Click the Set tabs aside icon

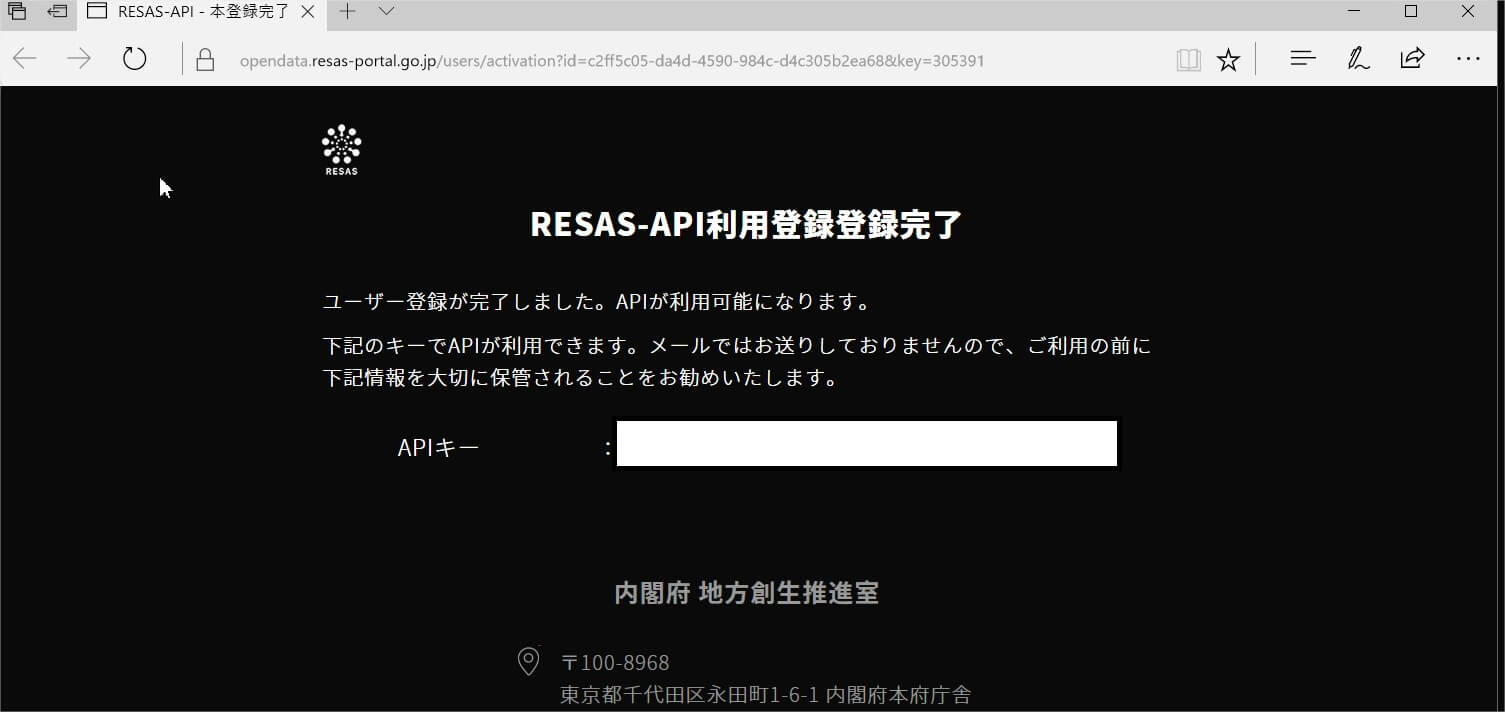57,12
